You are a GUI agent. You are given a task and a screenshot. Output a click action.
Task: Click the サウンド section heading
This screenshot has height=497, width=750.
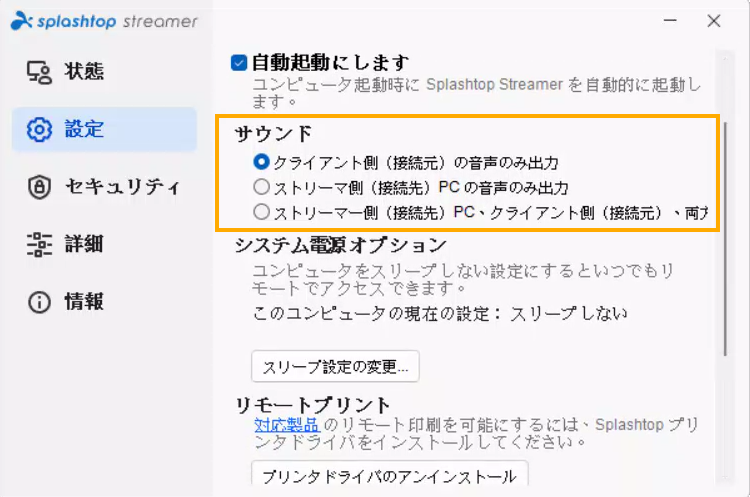(273, 134)
